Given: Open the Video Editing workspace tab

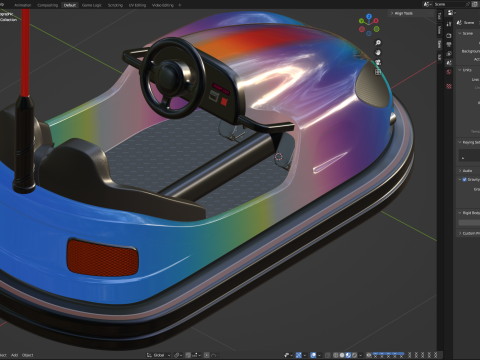Looking at the screenshot, I should click(x=163, y=5).
